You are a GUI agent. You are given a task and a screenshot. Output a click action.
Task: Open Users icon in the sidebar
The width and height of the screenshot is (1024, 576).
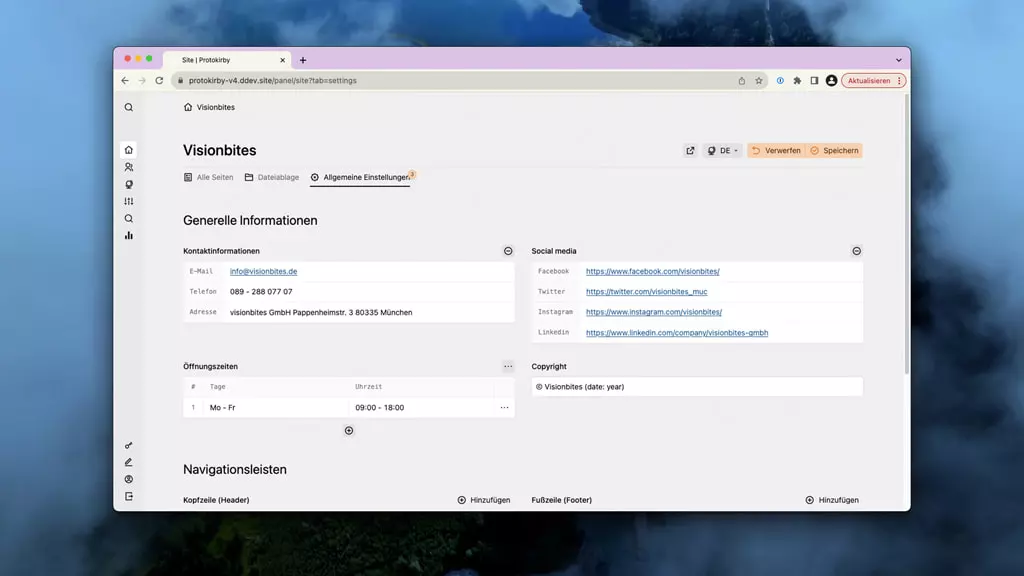pyautogui.click(x=129, y=167)
